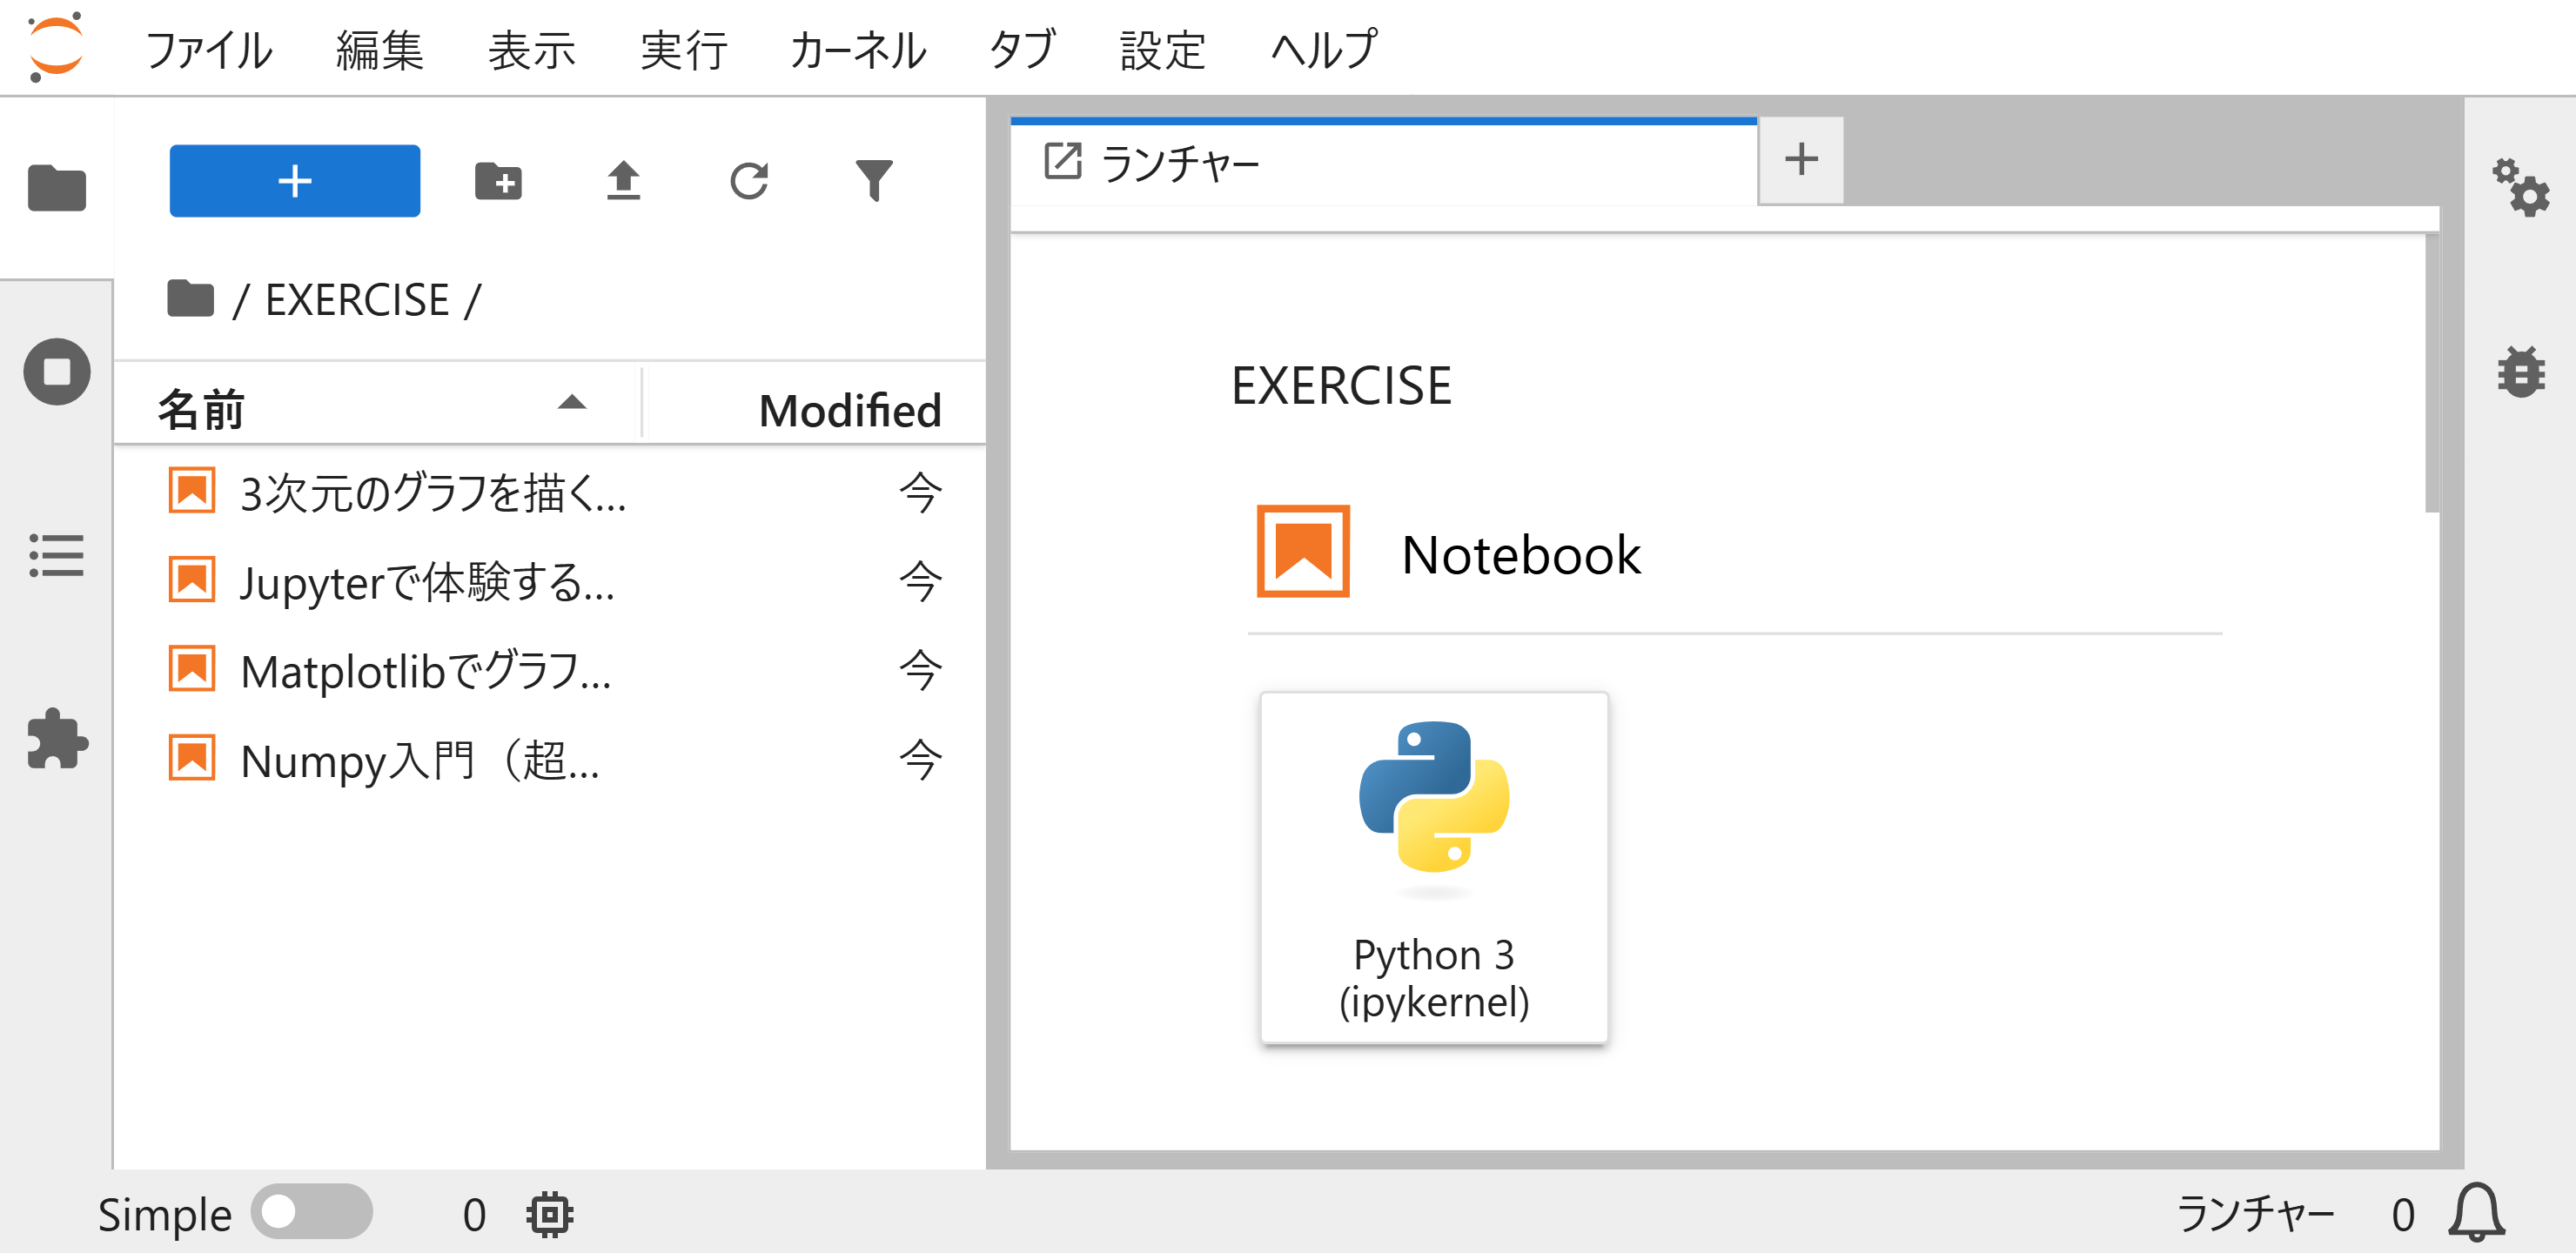2576x1253 pixels.
Task: Sort files by the Modified column
Action: pyautogui.click(x=848, y=409)
